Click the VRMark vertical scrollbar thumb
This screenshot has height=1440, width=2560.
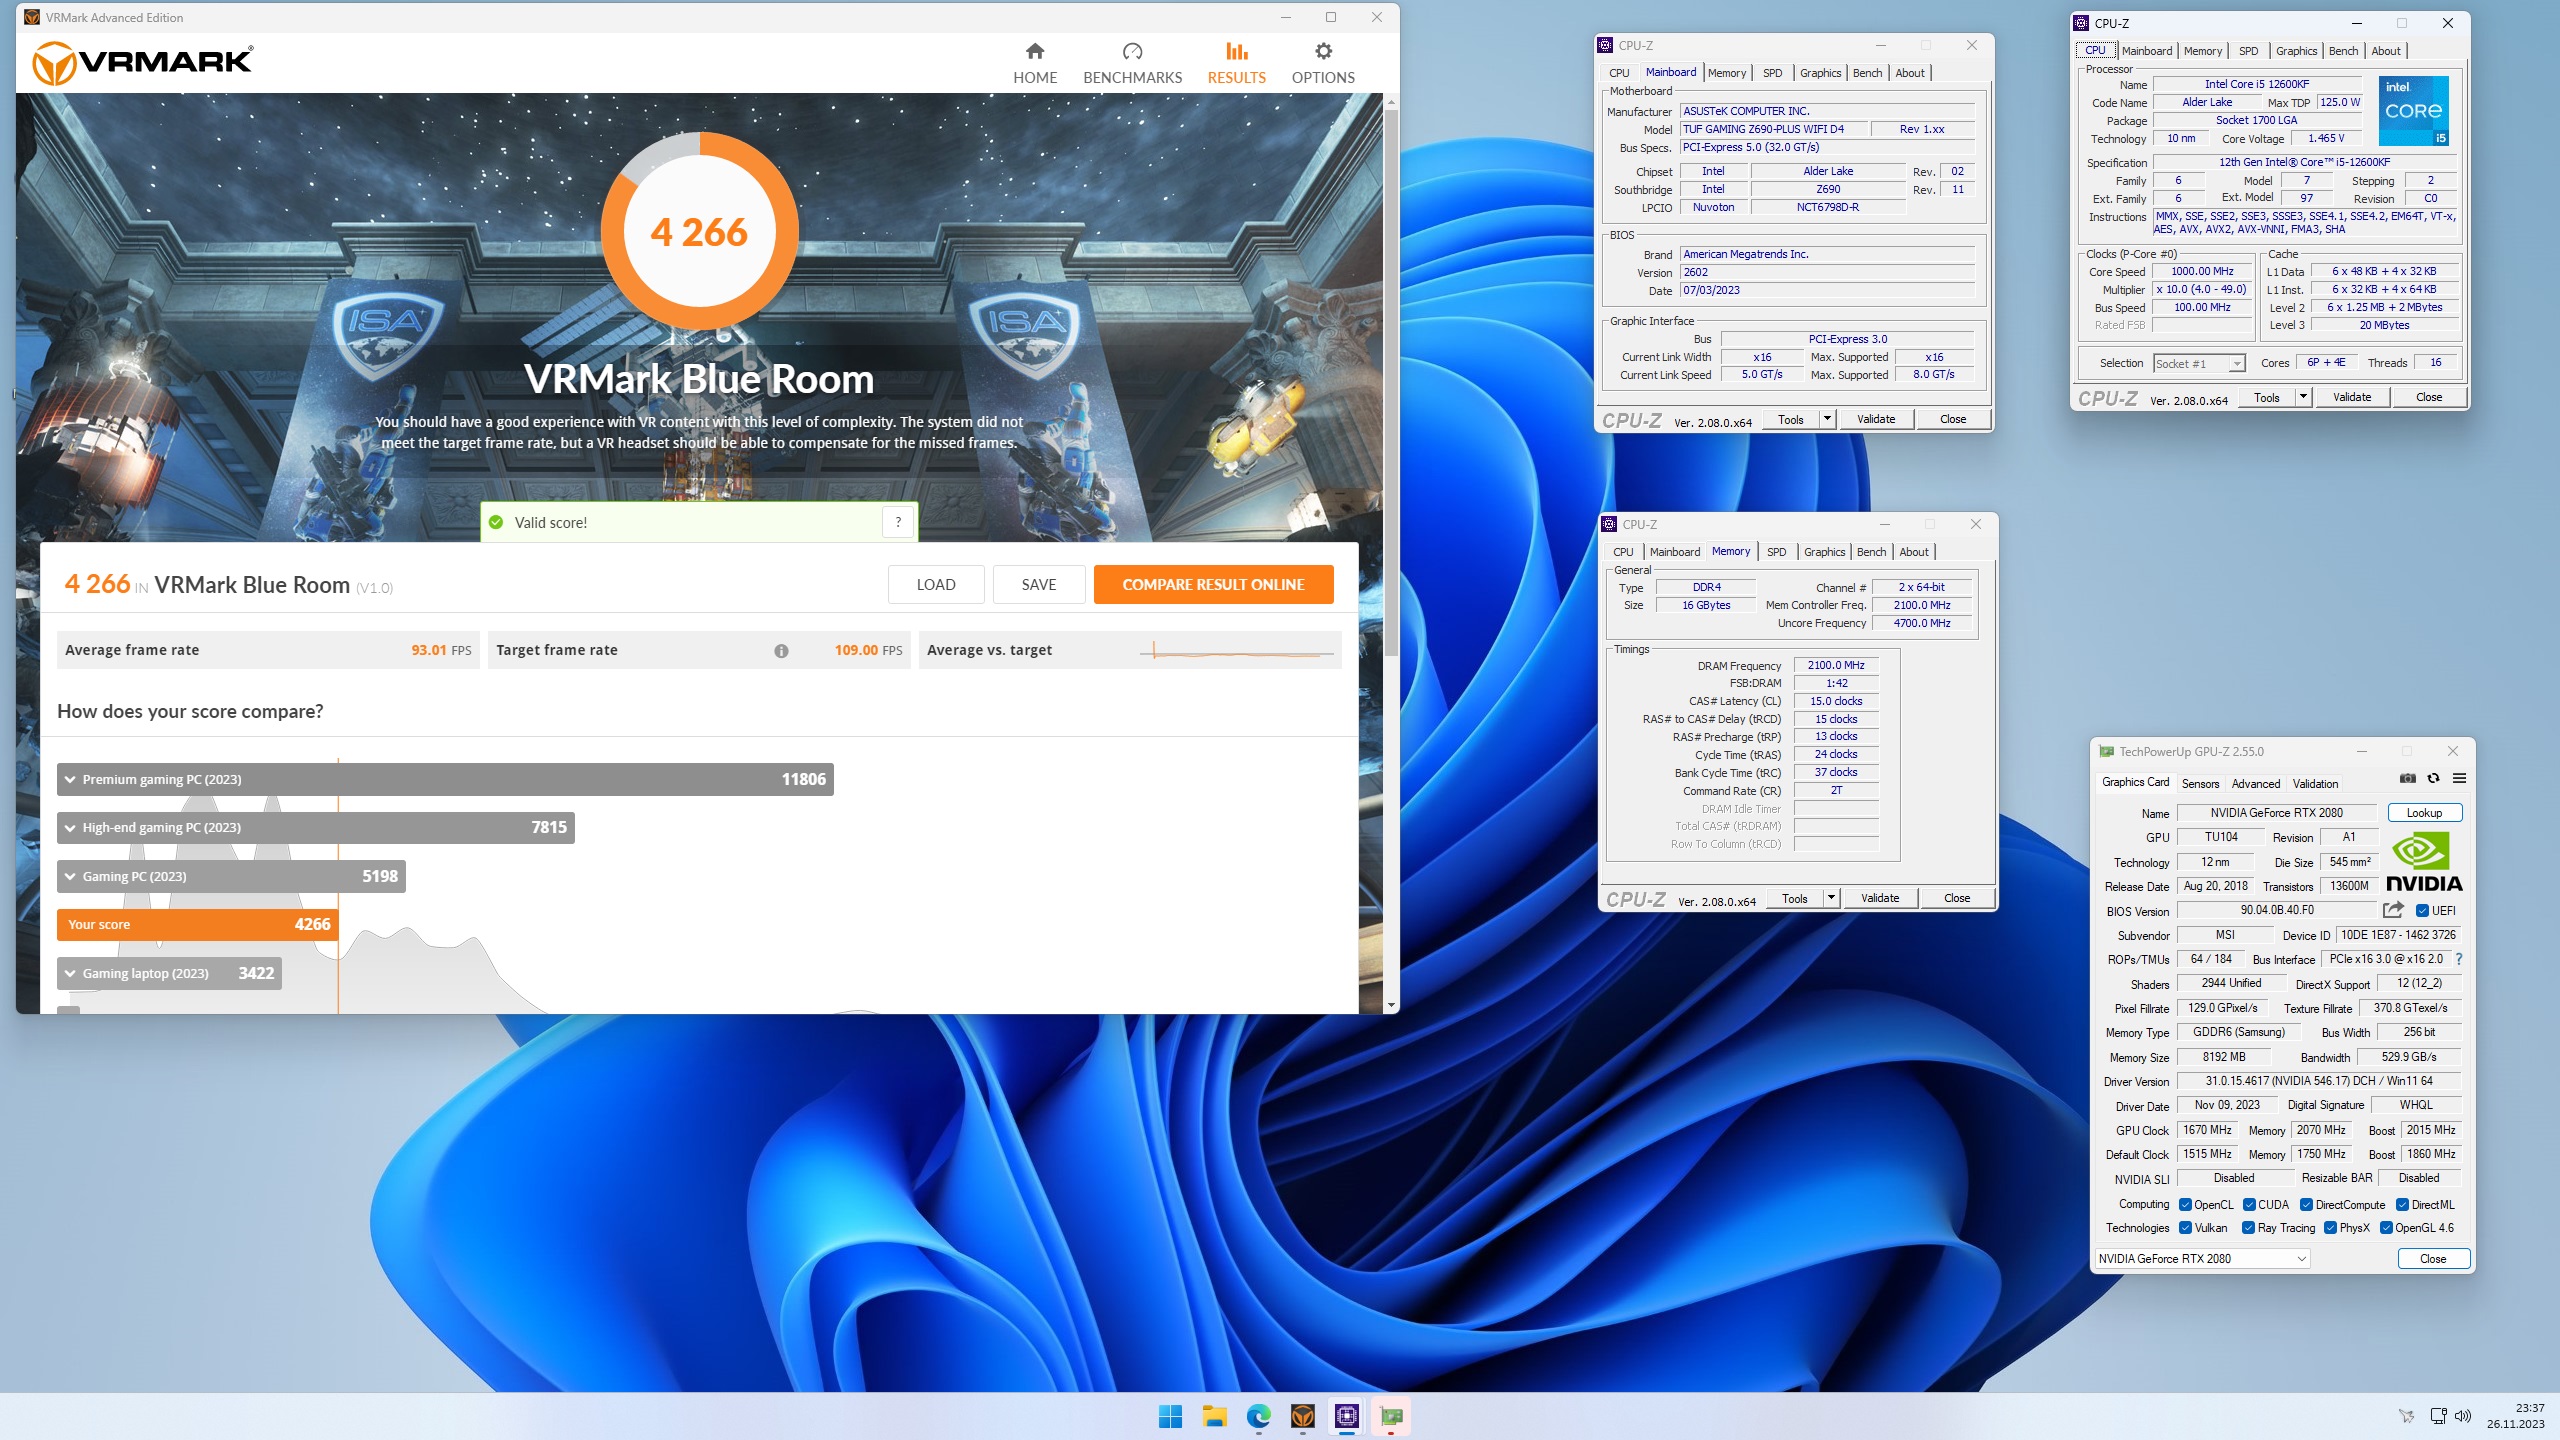1391,385
